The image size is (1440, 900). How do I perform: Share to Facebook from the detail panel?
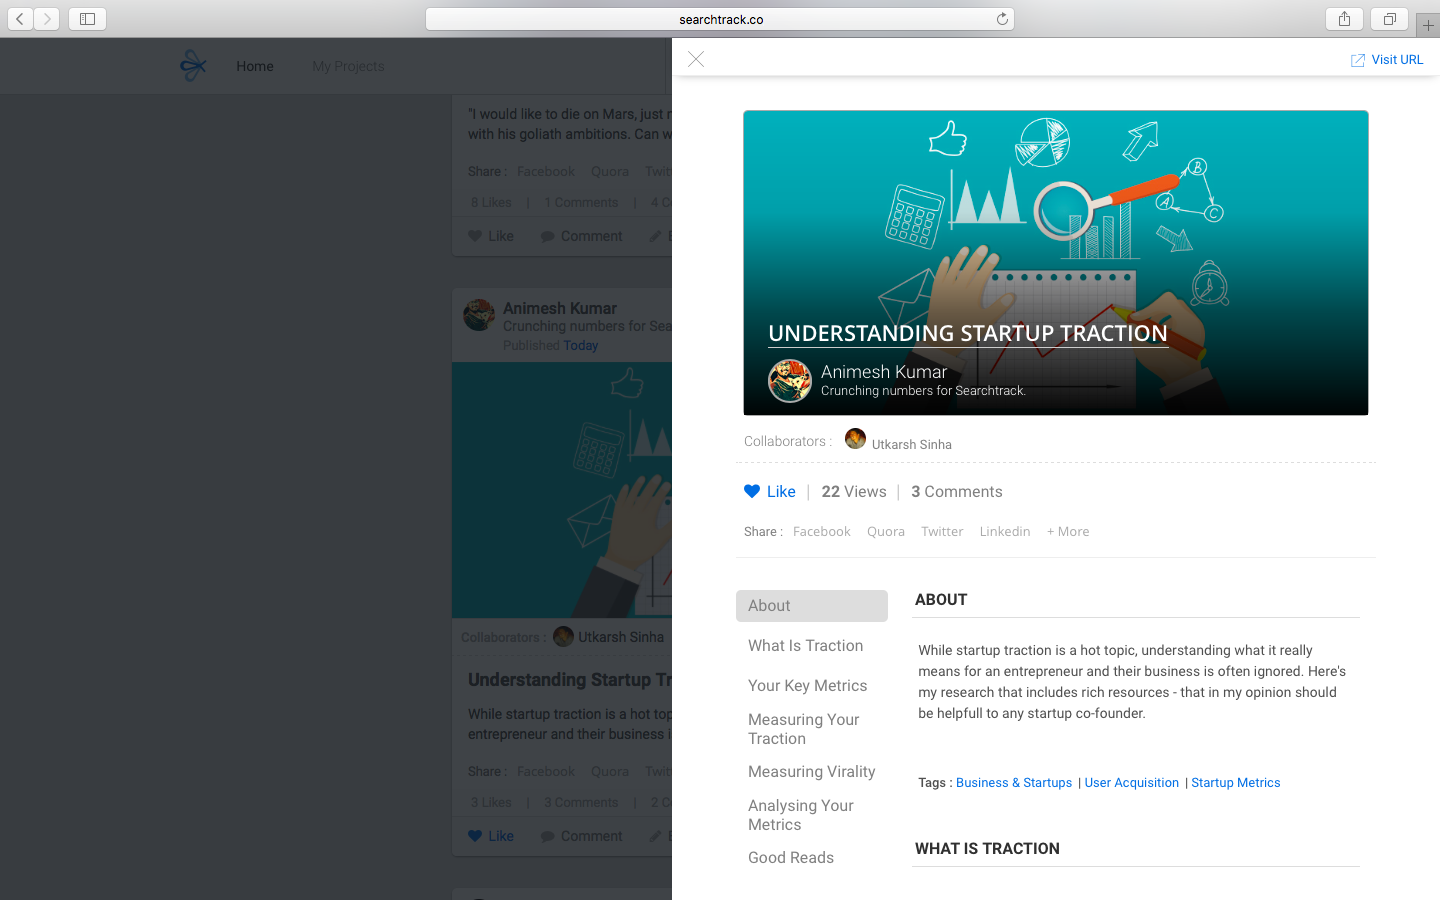822,532
